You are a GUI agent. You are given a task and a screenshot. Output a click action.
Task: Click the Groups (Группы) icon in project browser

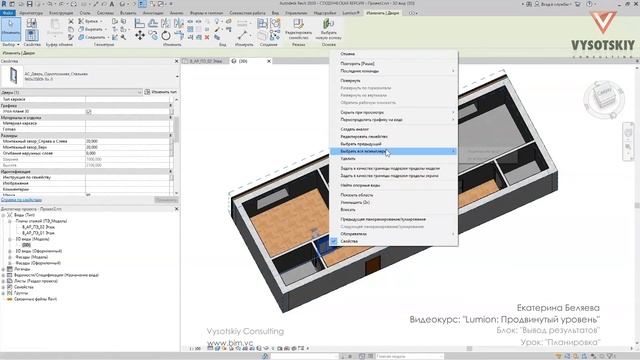(x=10, y=293)
